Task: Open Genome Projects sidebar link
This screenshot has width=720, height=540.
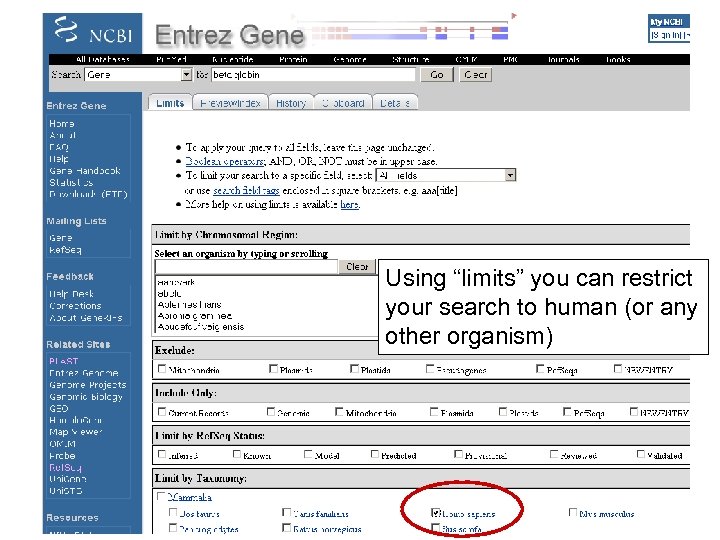Action: point(87,385)
